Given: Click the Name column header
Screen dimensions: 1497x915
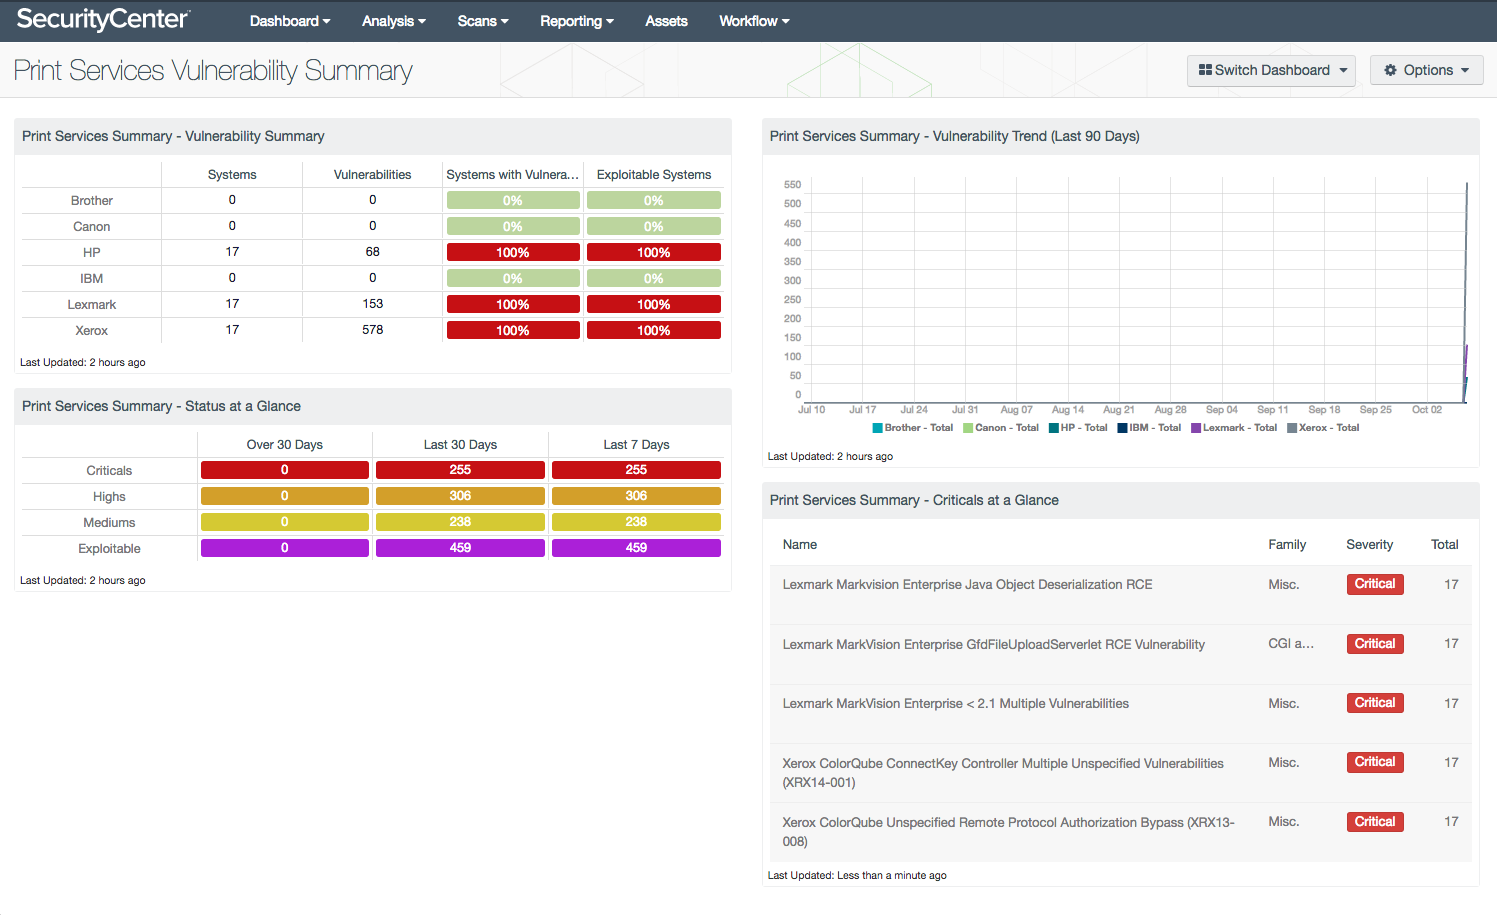Looking at the screenshot, I should click(x=800, y=545).
